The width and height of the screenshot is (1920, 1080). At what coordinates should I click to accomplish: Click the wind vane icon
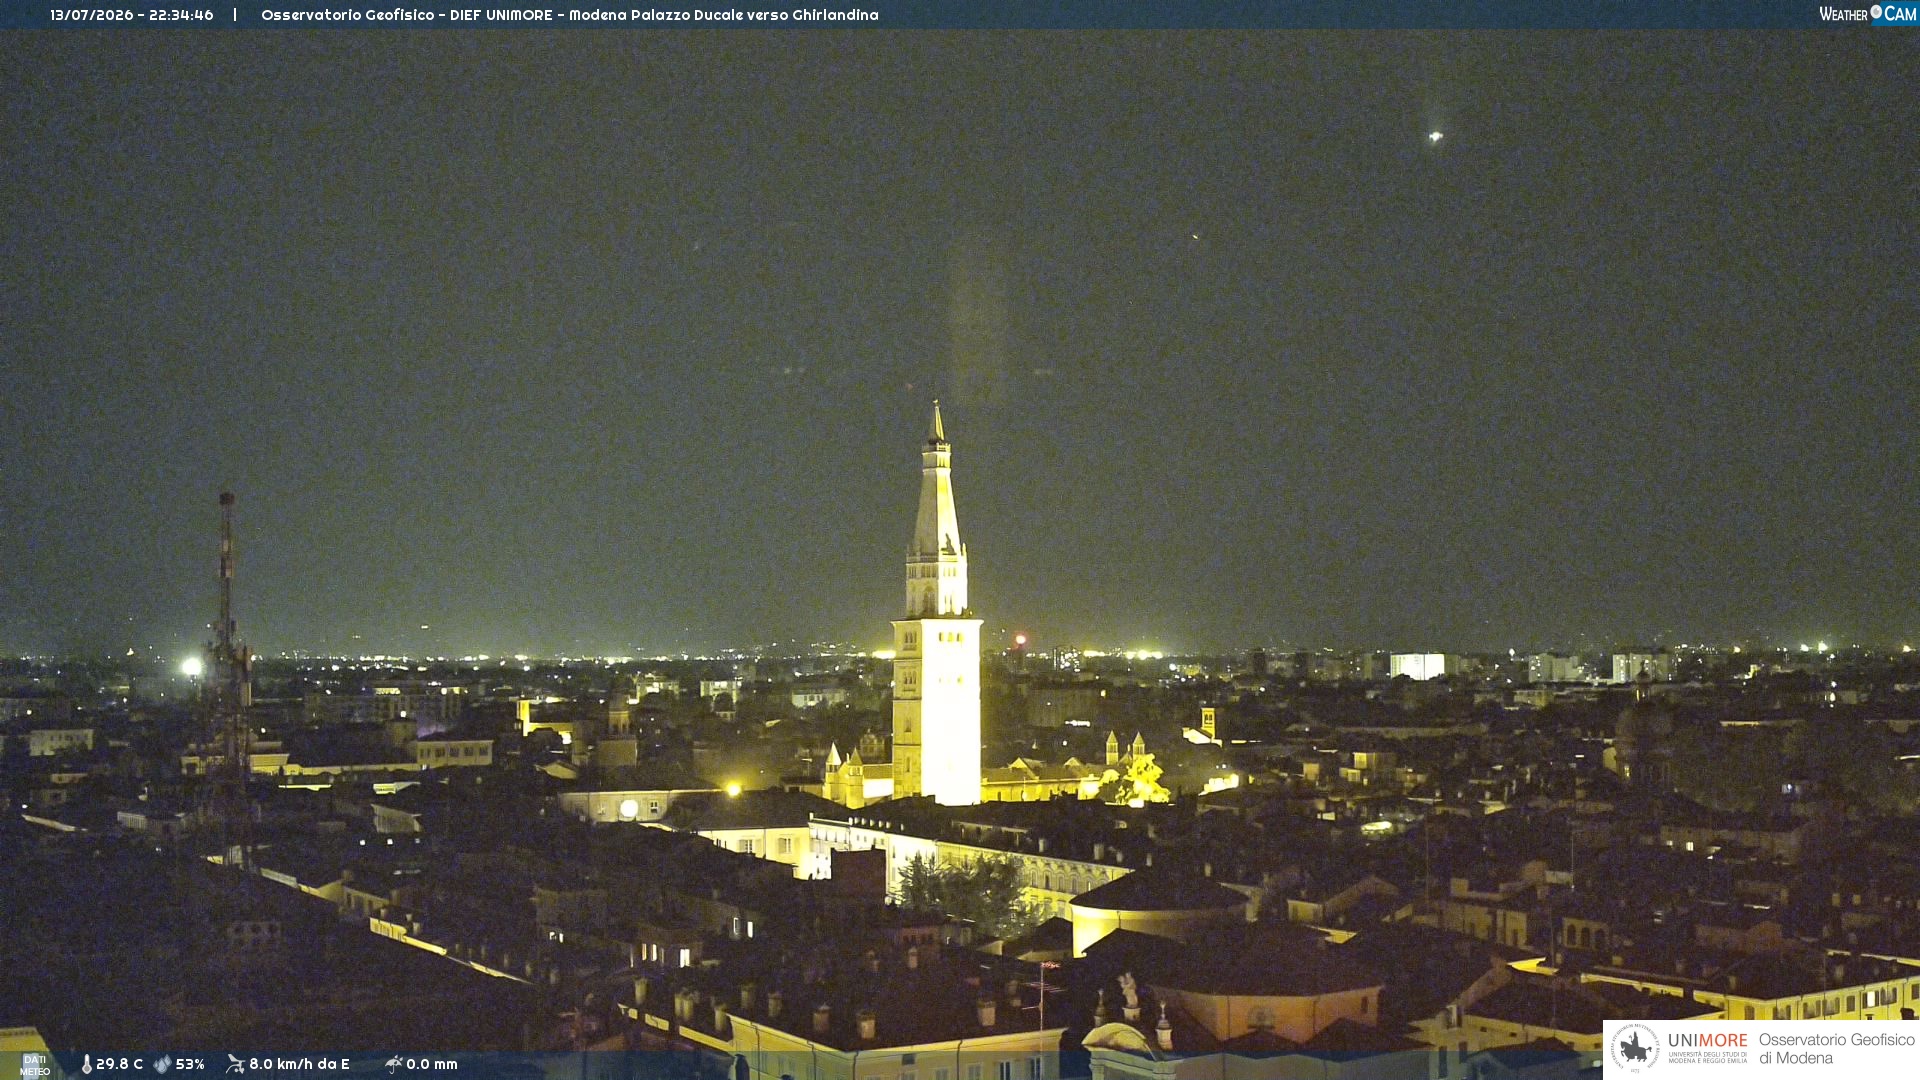click(235, 1064)
